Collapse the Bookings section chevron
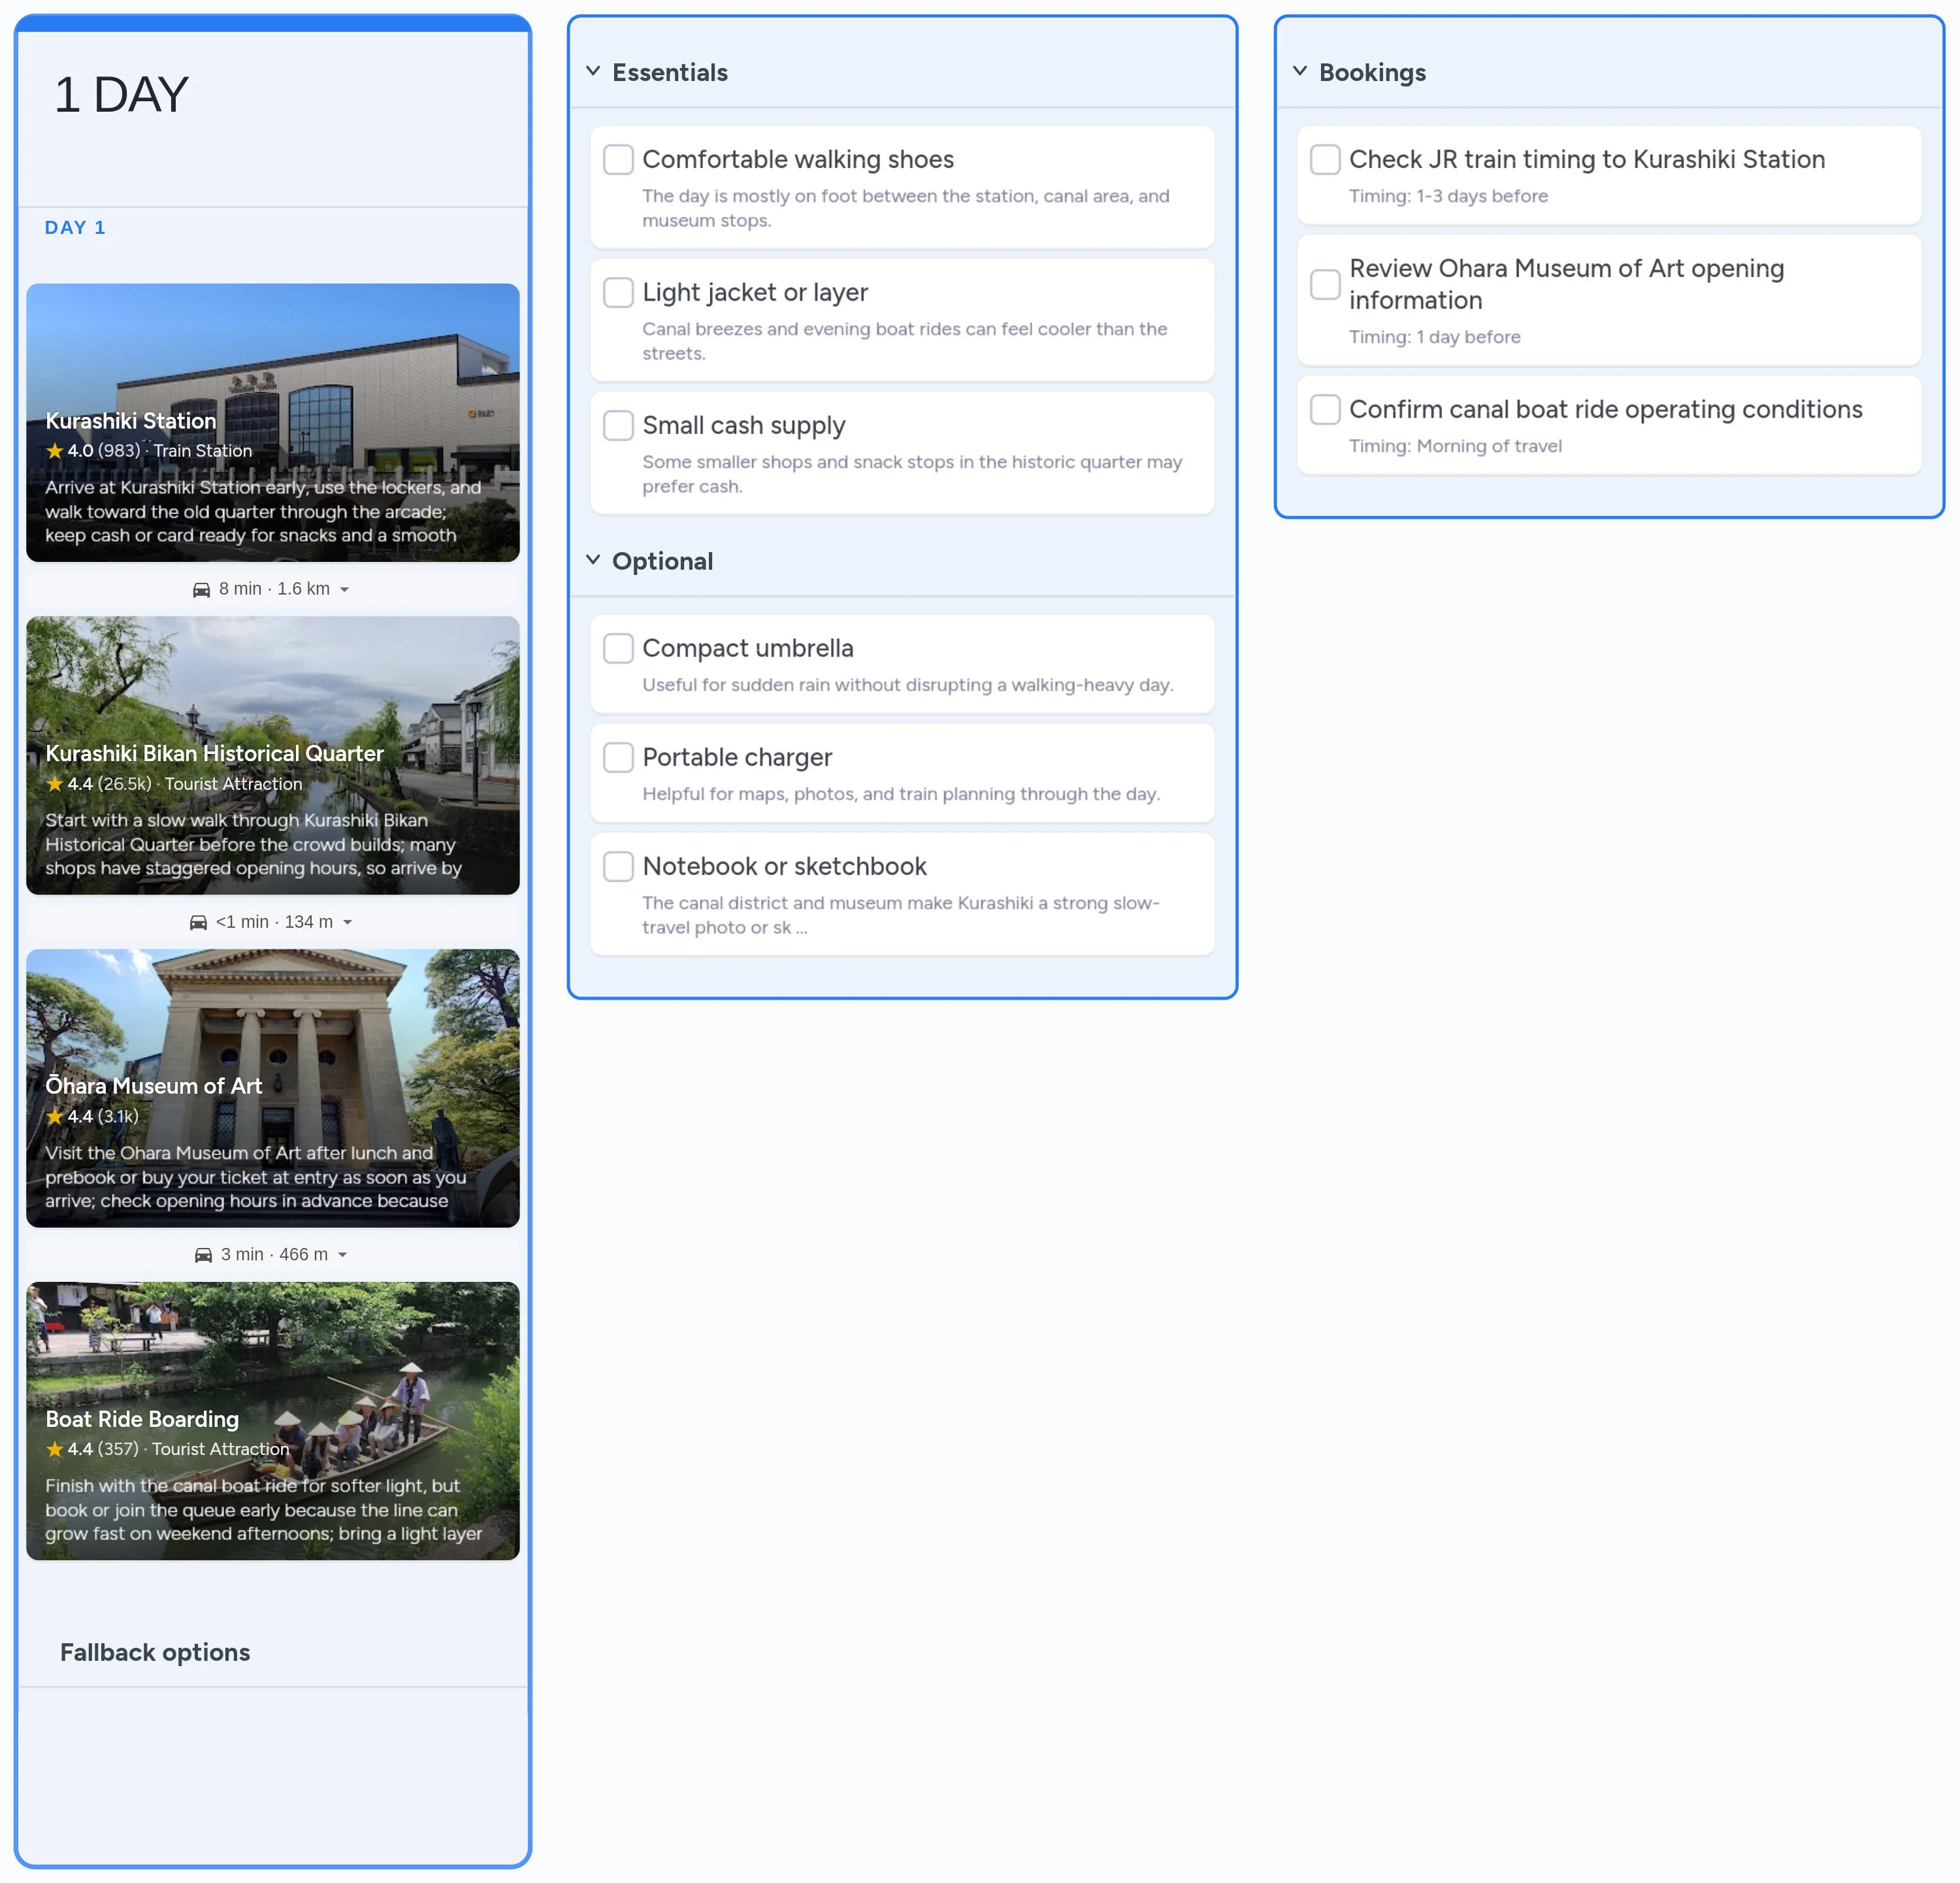 point(1300,71)
